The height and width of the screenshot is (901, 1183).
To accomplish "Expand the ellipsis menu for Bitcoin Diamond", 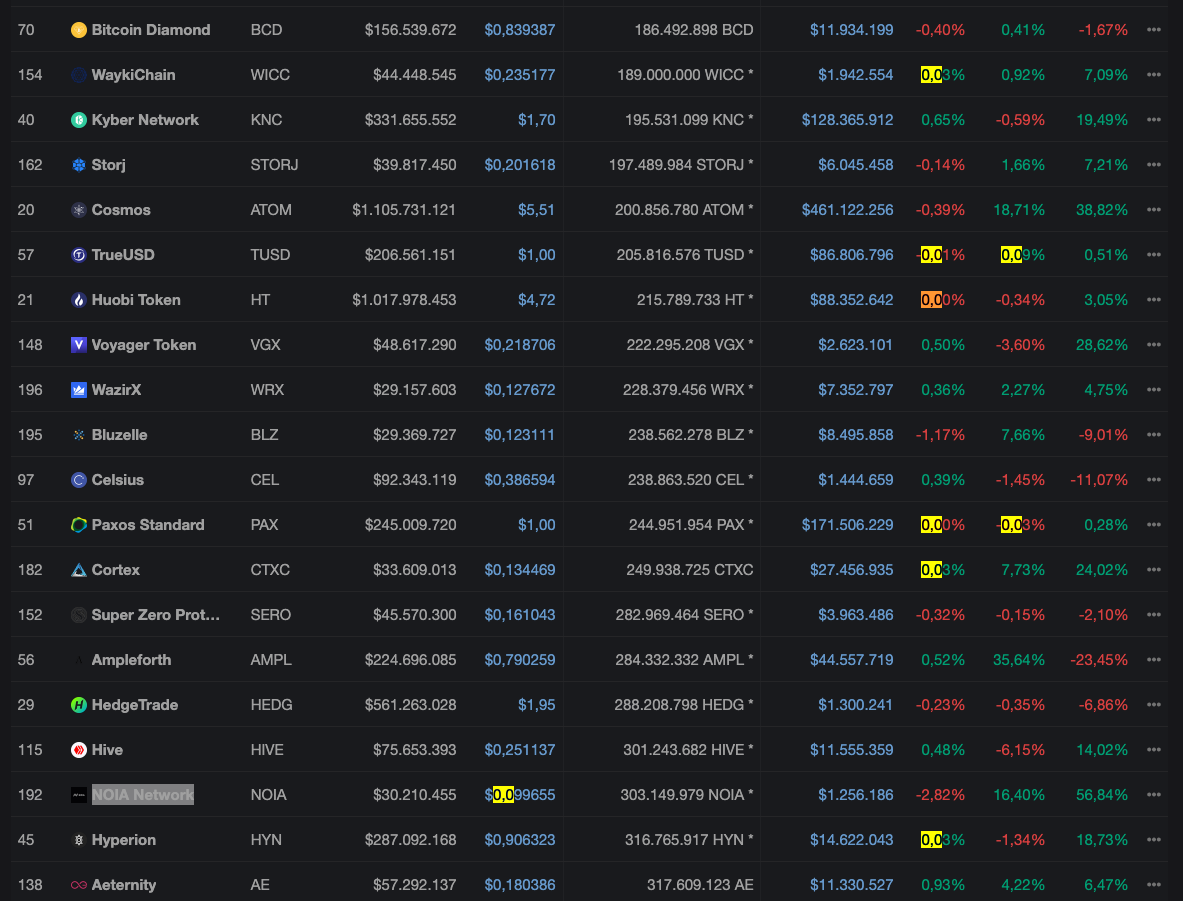I will coord(1154,30).
